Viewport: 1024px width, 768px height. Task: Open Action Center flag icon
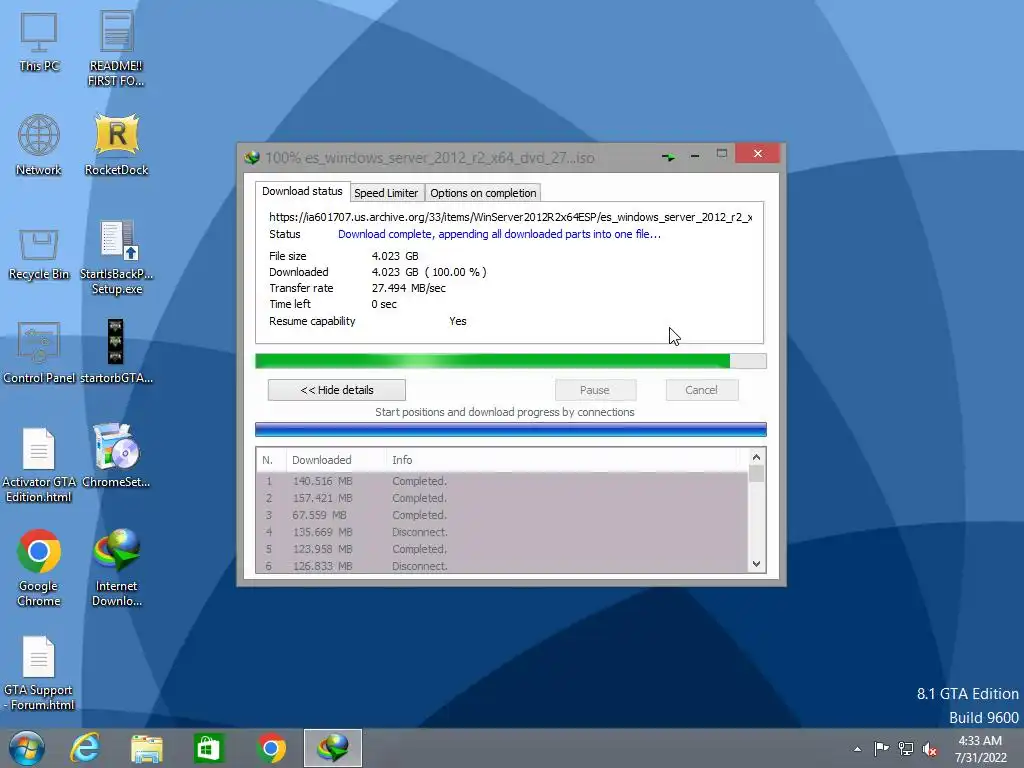[881, 748]
